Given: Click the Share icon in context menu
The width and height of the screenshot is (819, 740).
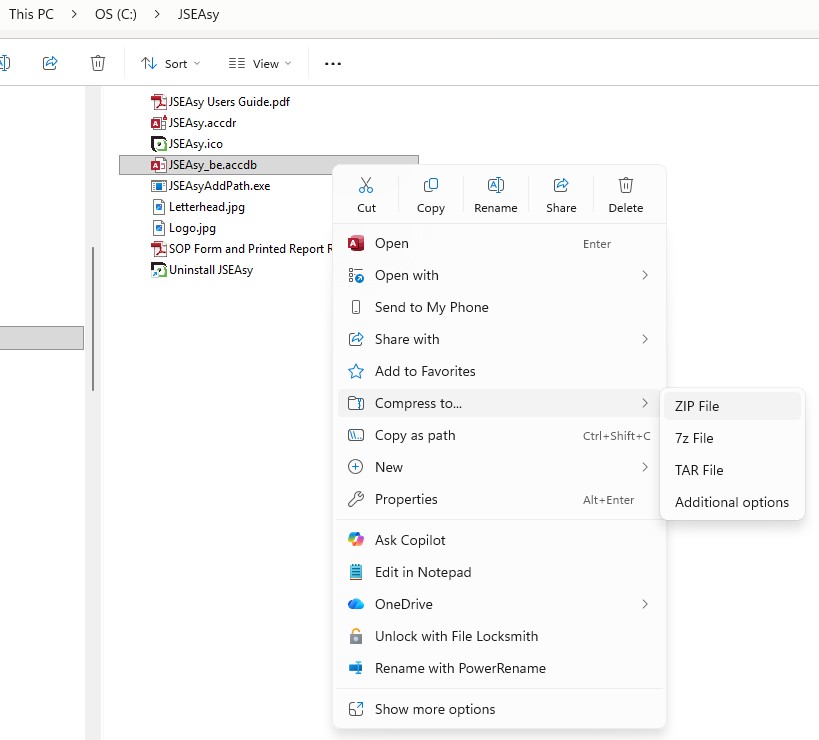Looking at the screenshot, I should [561, 185].
